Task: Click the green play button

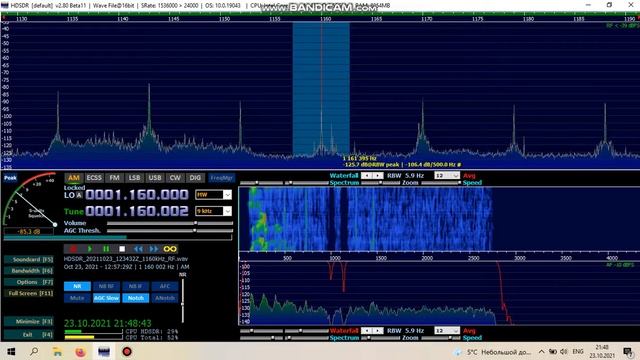Action: 90,249
